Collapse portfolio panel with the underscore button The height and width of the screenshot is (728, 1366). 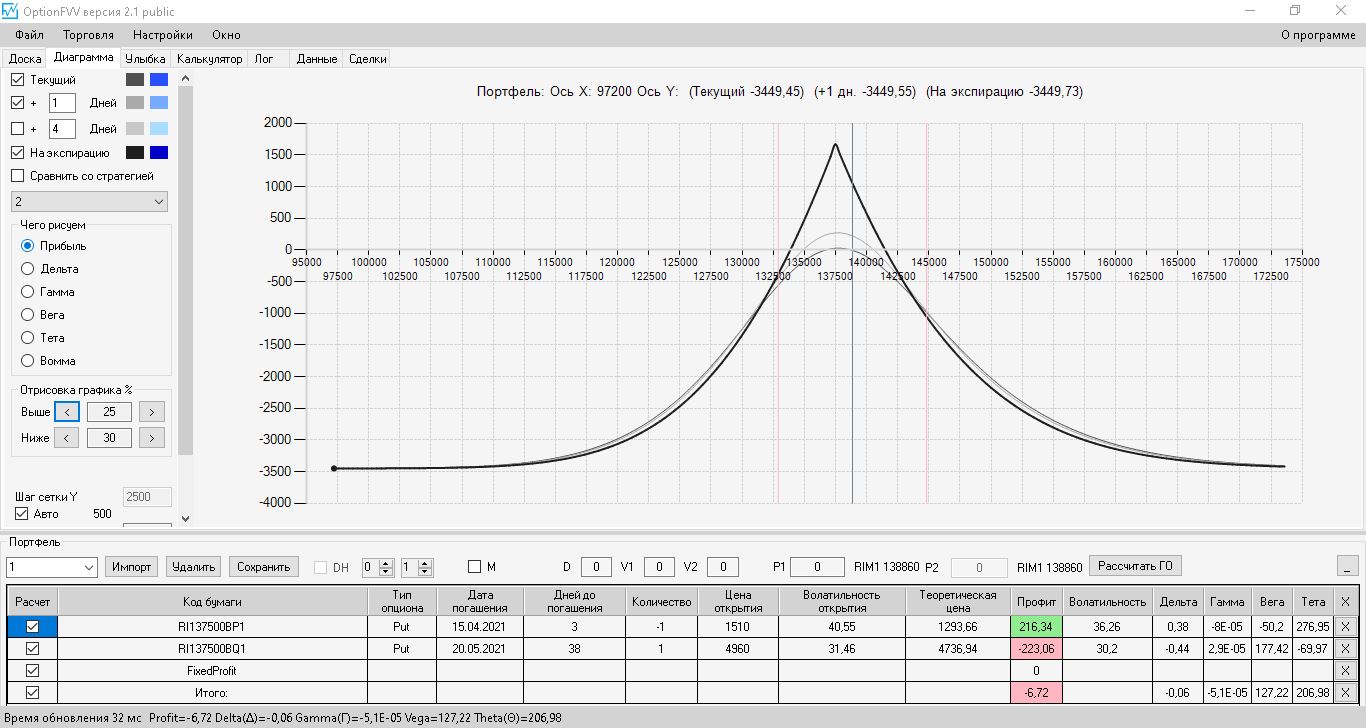point(1348,567)
